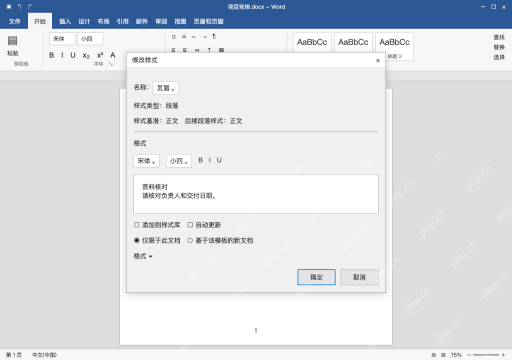This screenshot has height=360, width=512.
Task: Click the Save icon in the title bar
Action: pos(9,7)
